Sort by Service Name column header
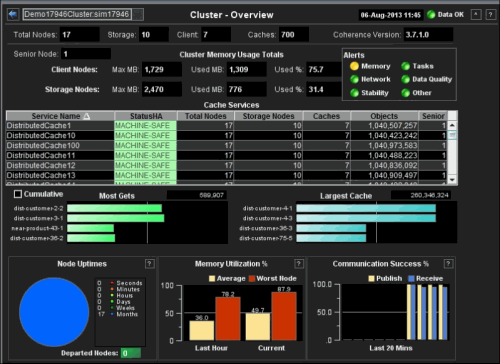 [x=60, y=116]
